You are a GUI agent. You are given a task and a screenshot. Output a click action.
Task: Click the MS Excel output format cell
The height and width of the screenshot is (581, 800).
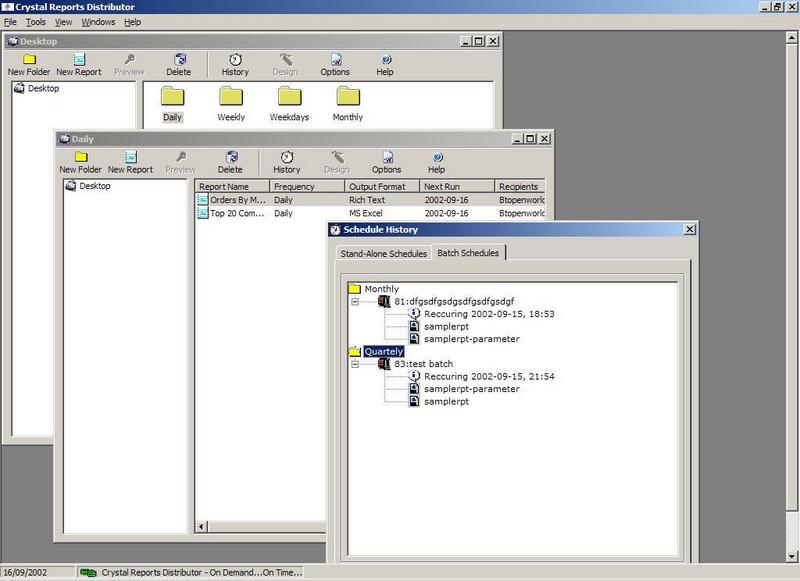[366, 213]
